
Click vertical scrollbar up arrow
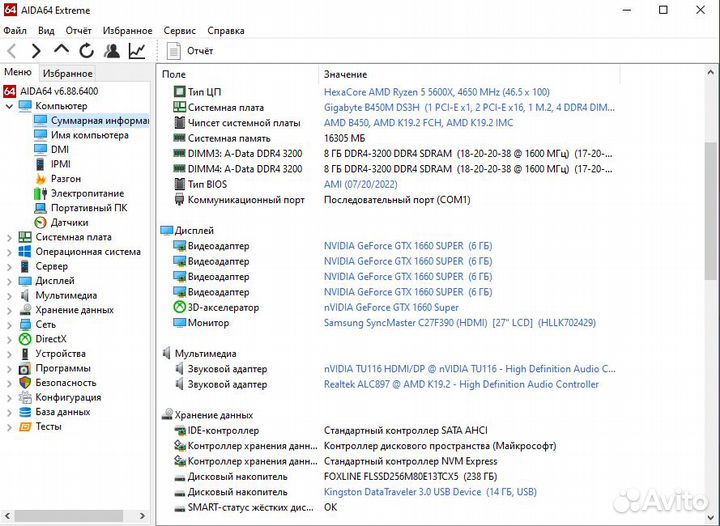click(710, 73)
